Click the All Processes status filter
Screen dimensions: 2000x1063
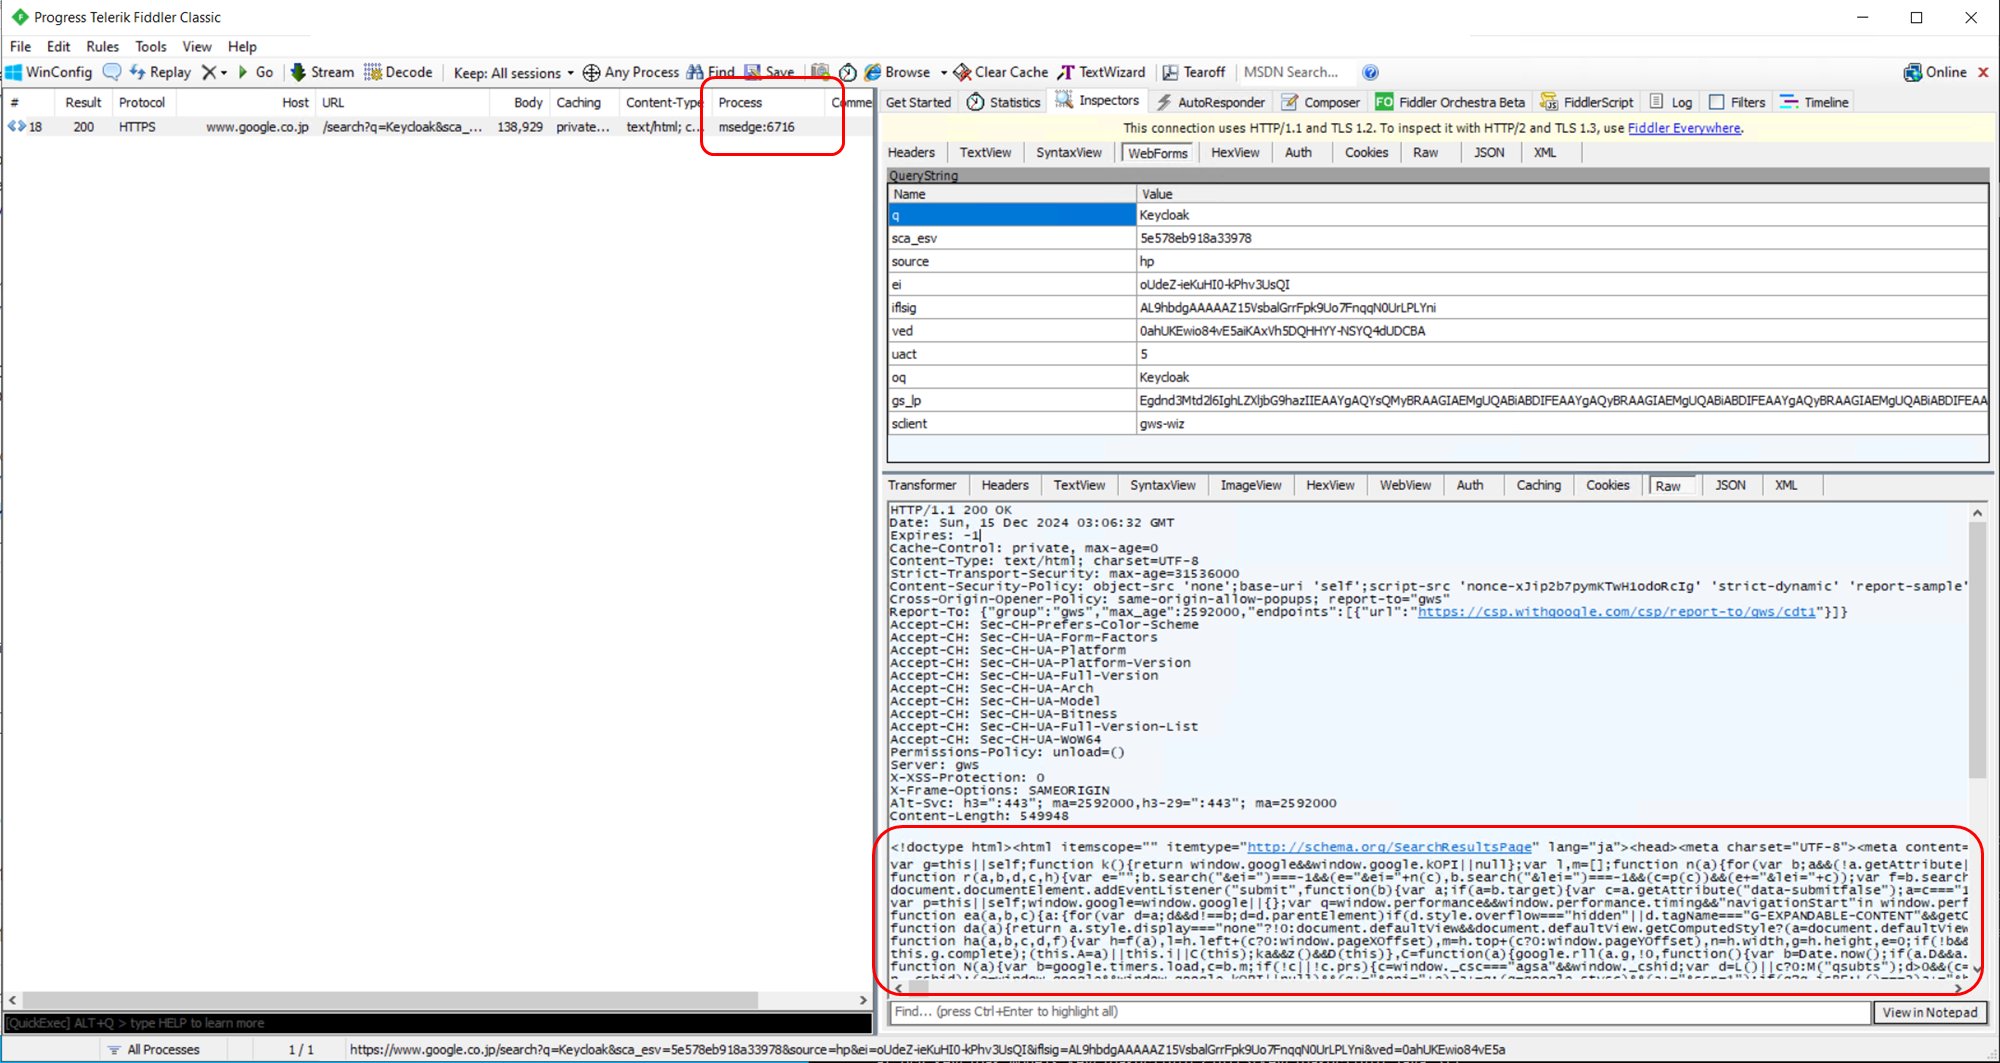[x=154, y=1050]
